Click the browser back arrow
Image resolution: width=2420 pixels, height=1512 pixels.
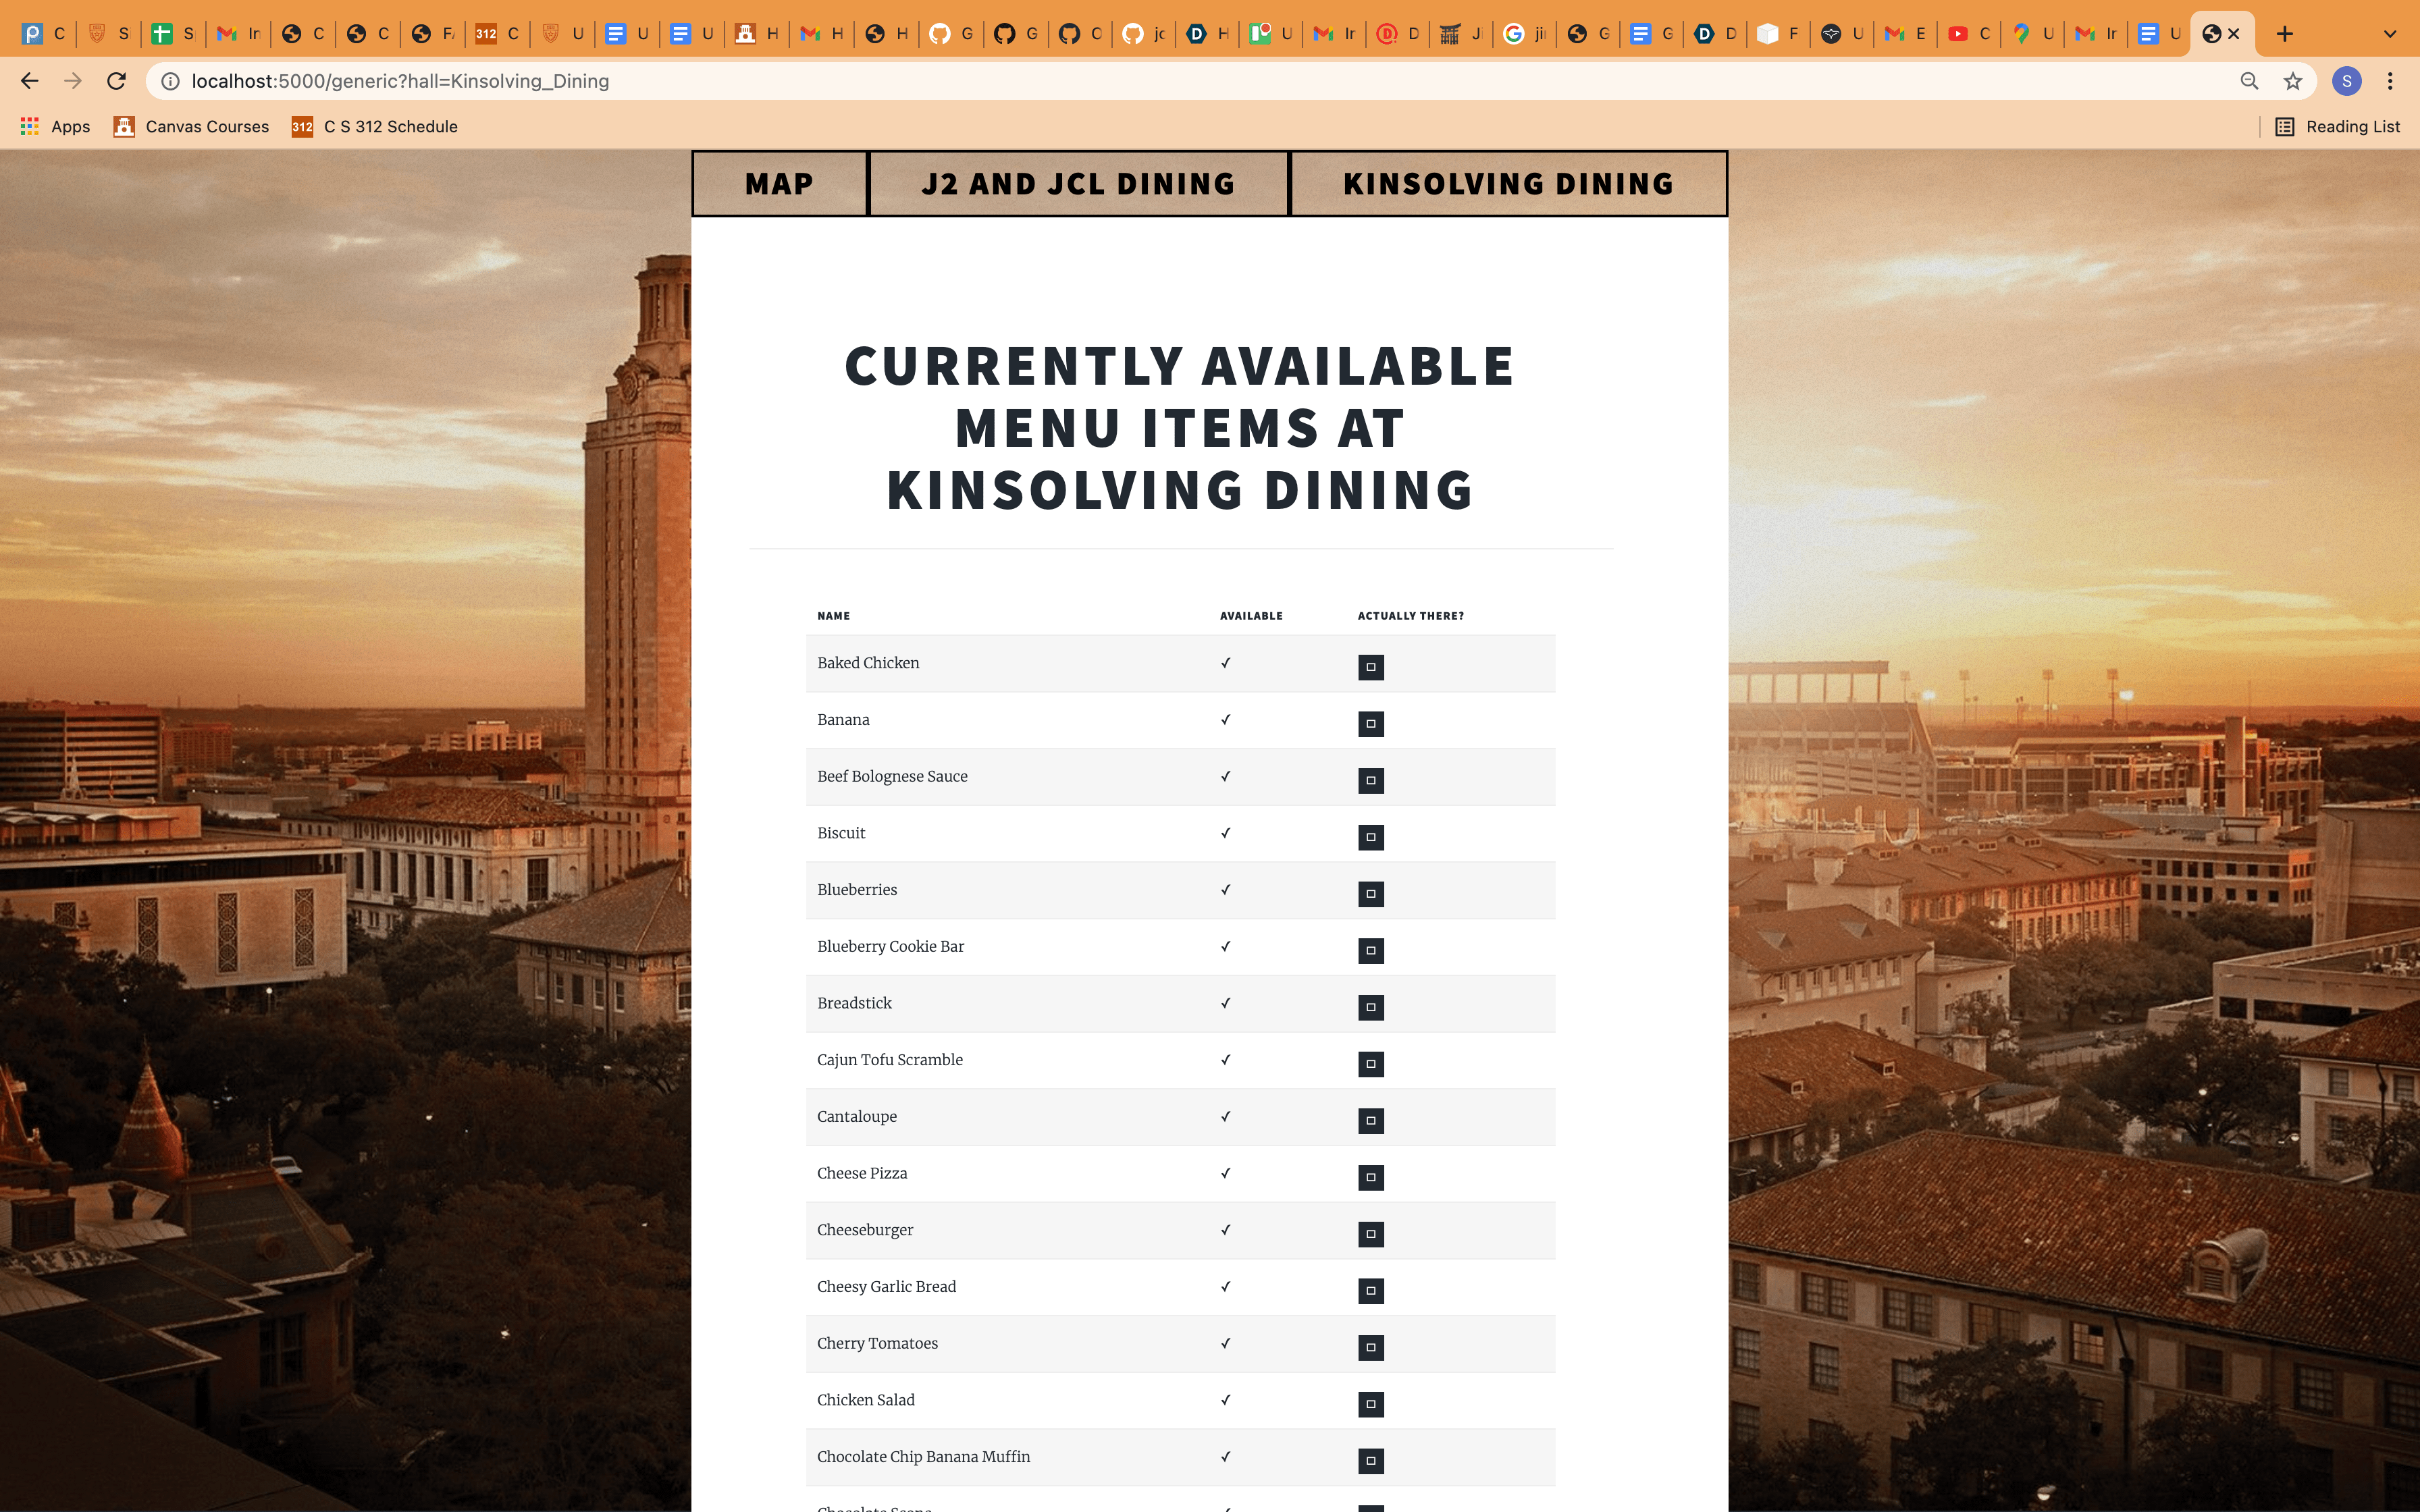tap(30, 81)
